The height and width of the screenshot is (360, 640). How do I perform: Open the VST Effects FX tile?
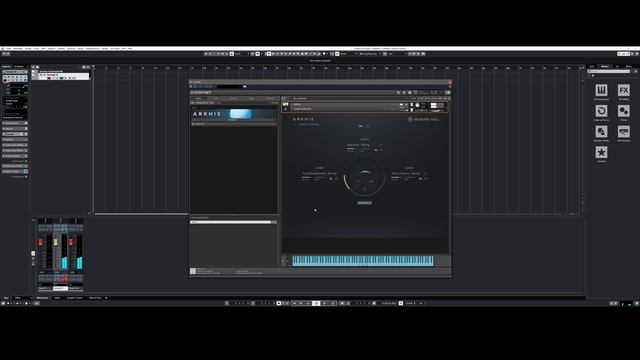point(623,91)
